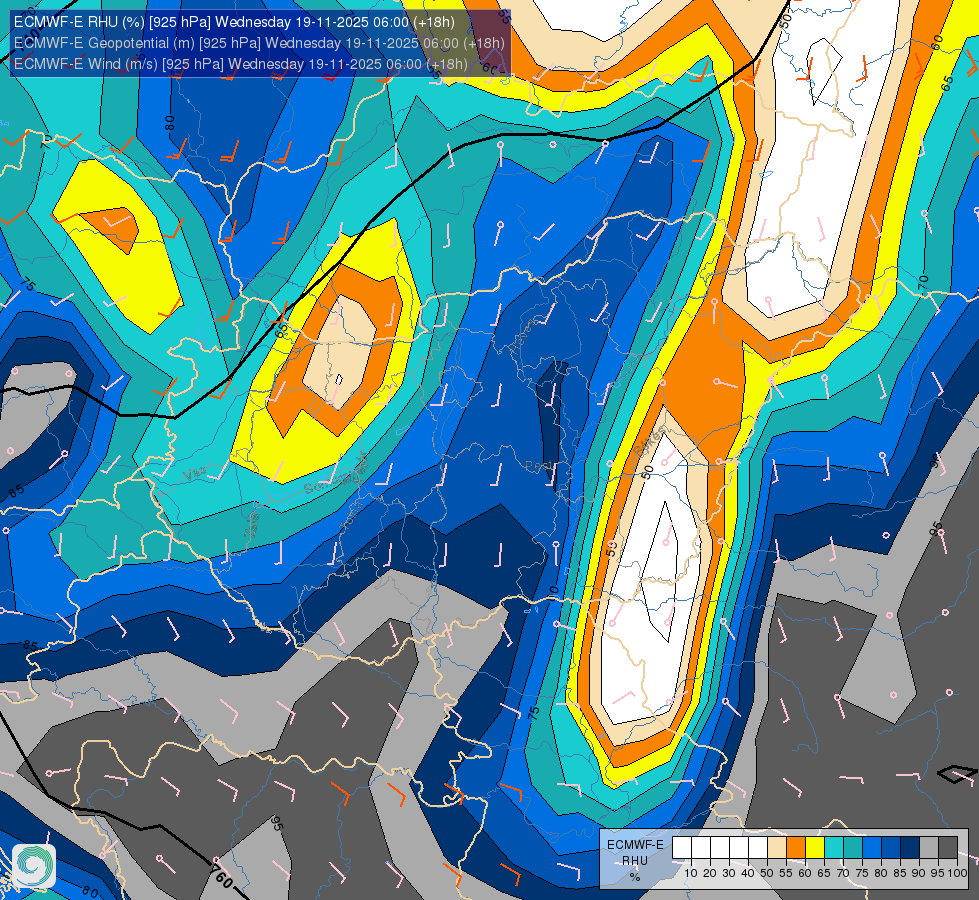Select the ECMWF-E RHU (%) layer title

click(x=234, y=22)
